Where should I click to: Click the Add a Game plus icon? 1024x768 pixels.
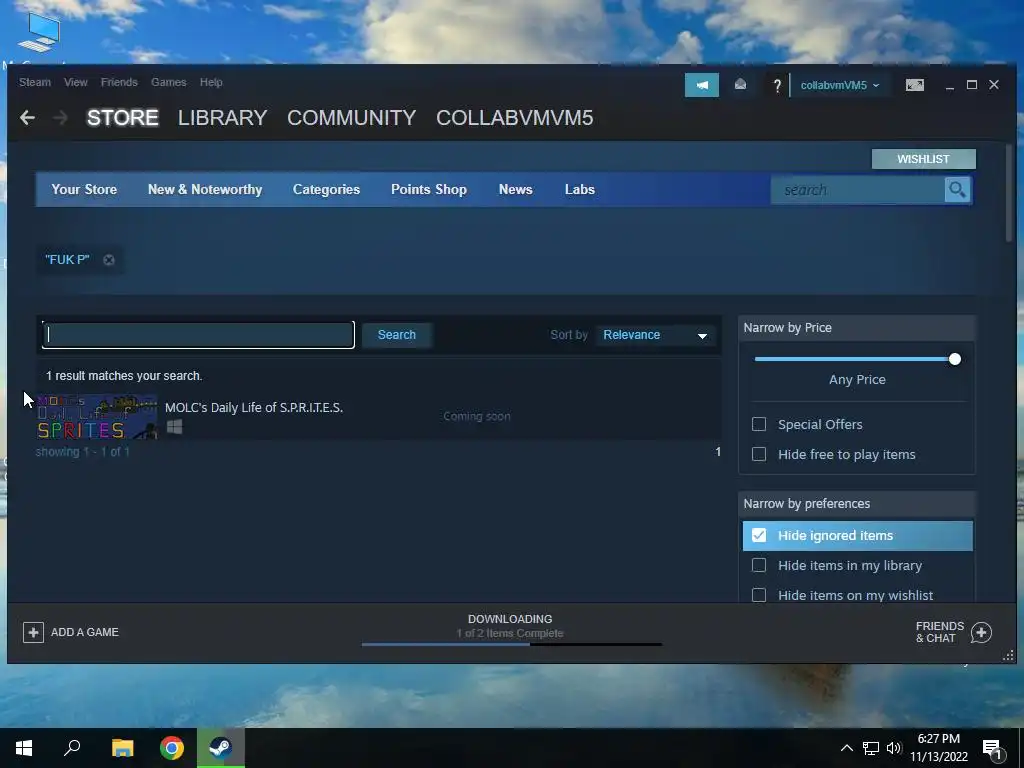point(33,632)
